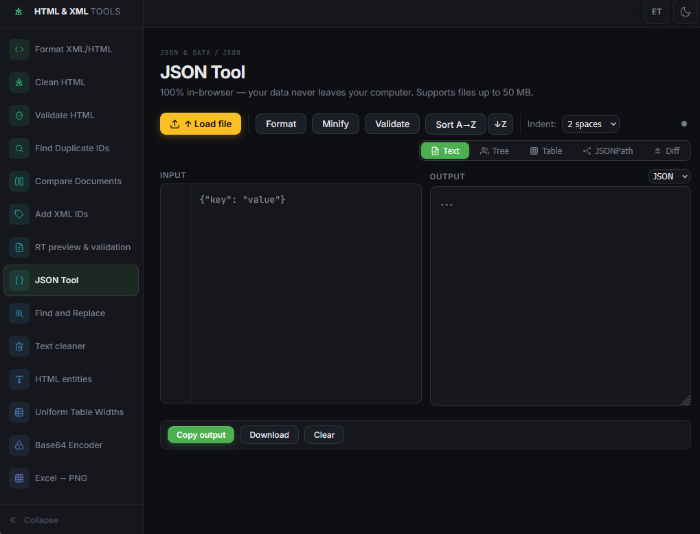The width and height of the screenshot is (700, 534).
Task: Click the RT preview & validation document icon
Action: point(19,247)
